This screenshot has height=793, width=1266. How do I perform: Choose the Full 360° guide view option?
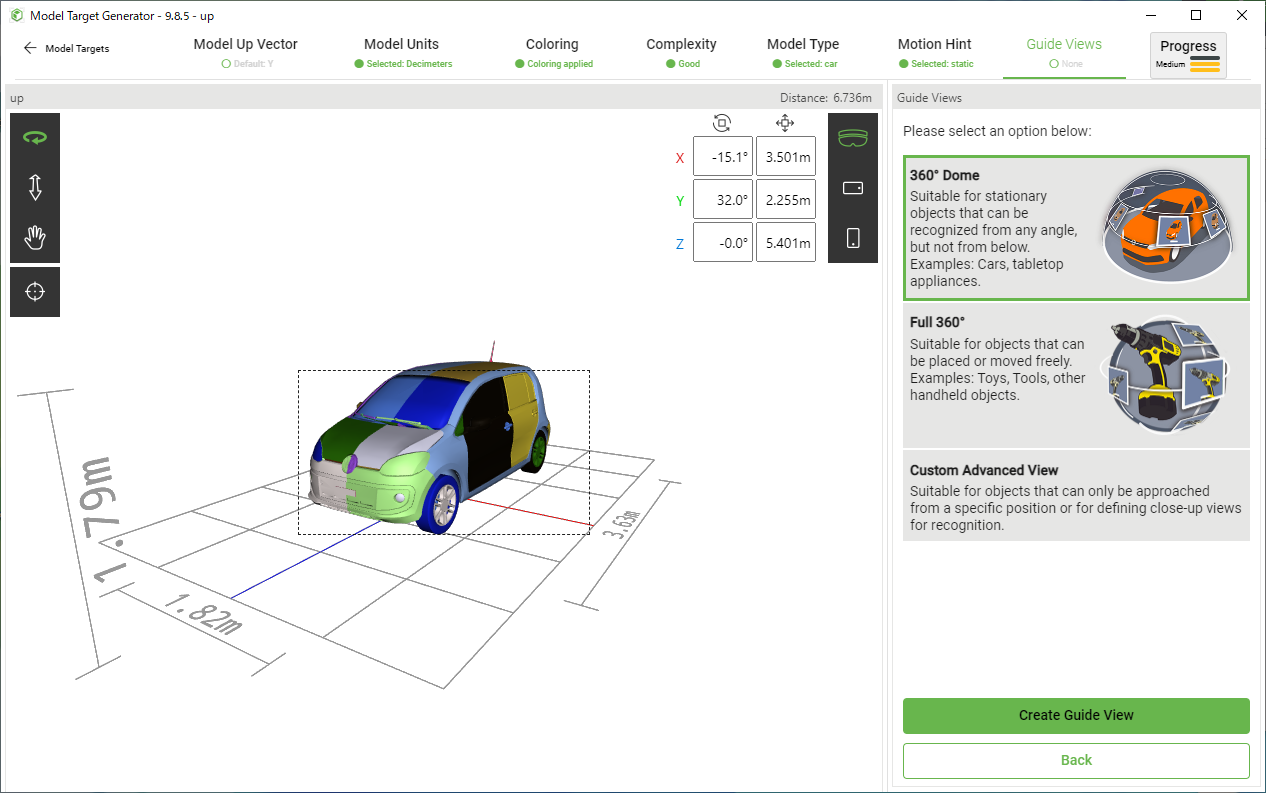coord(1076,375)
